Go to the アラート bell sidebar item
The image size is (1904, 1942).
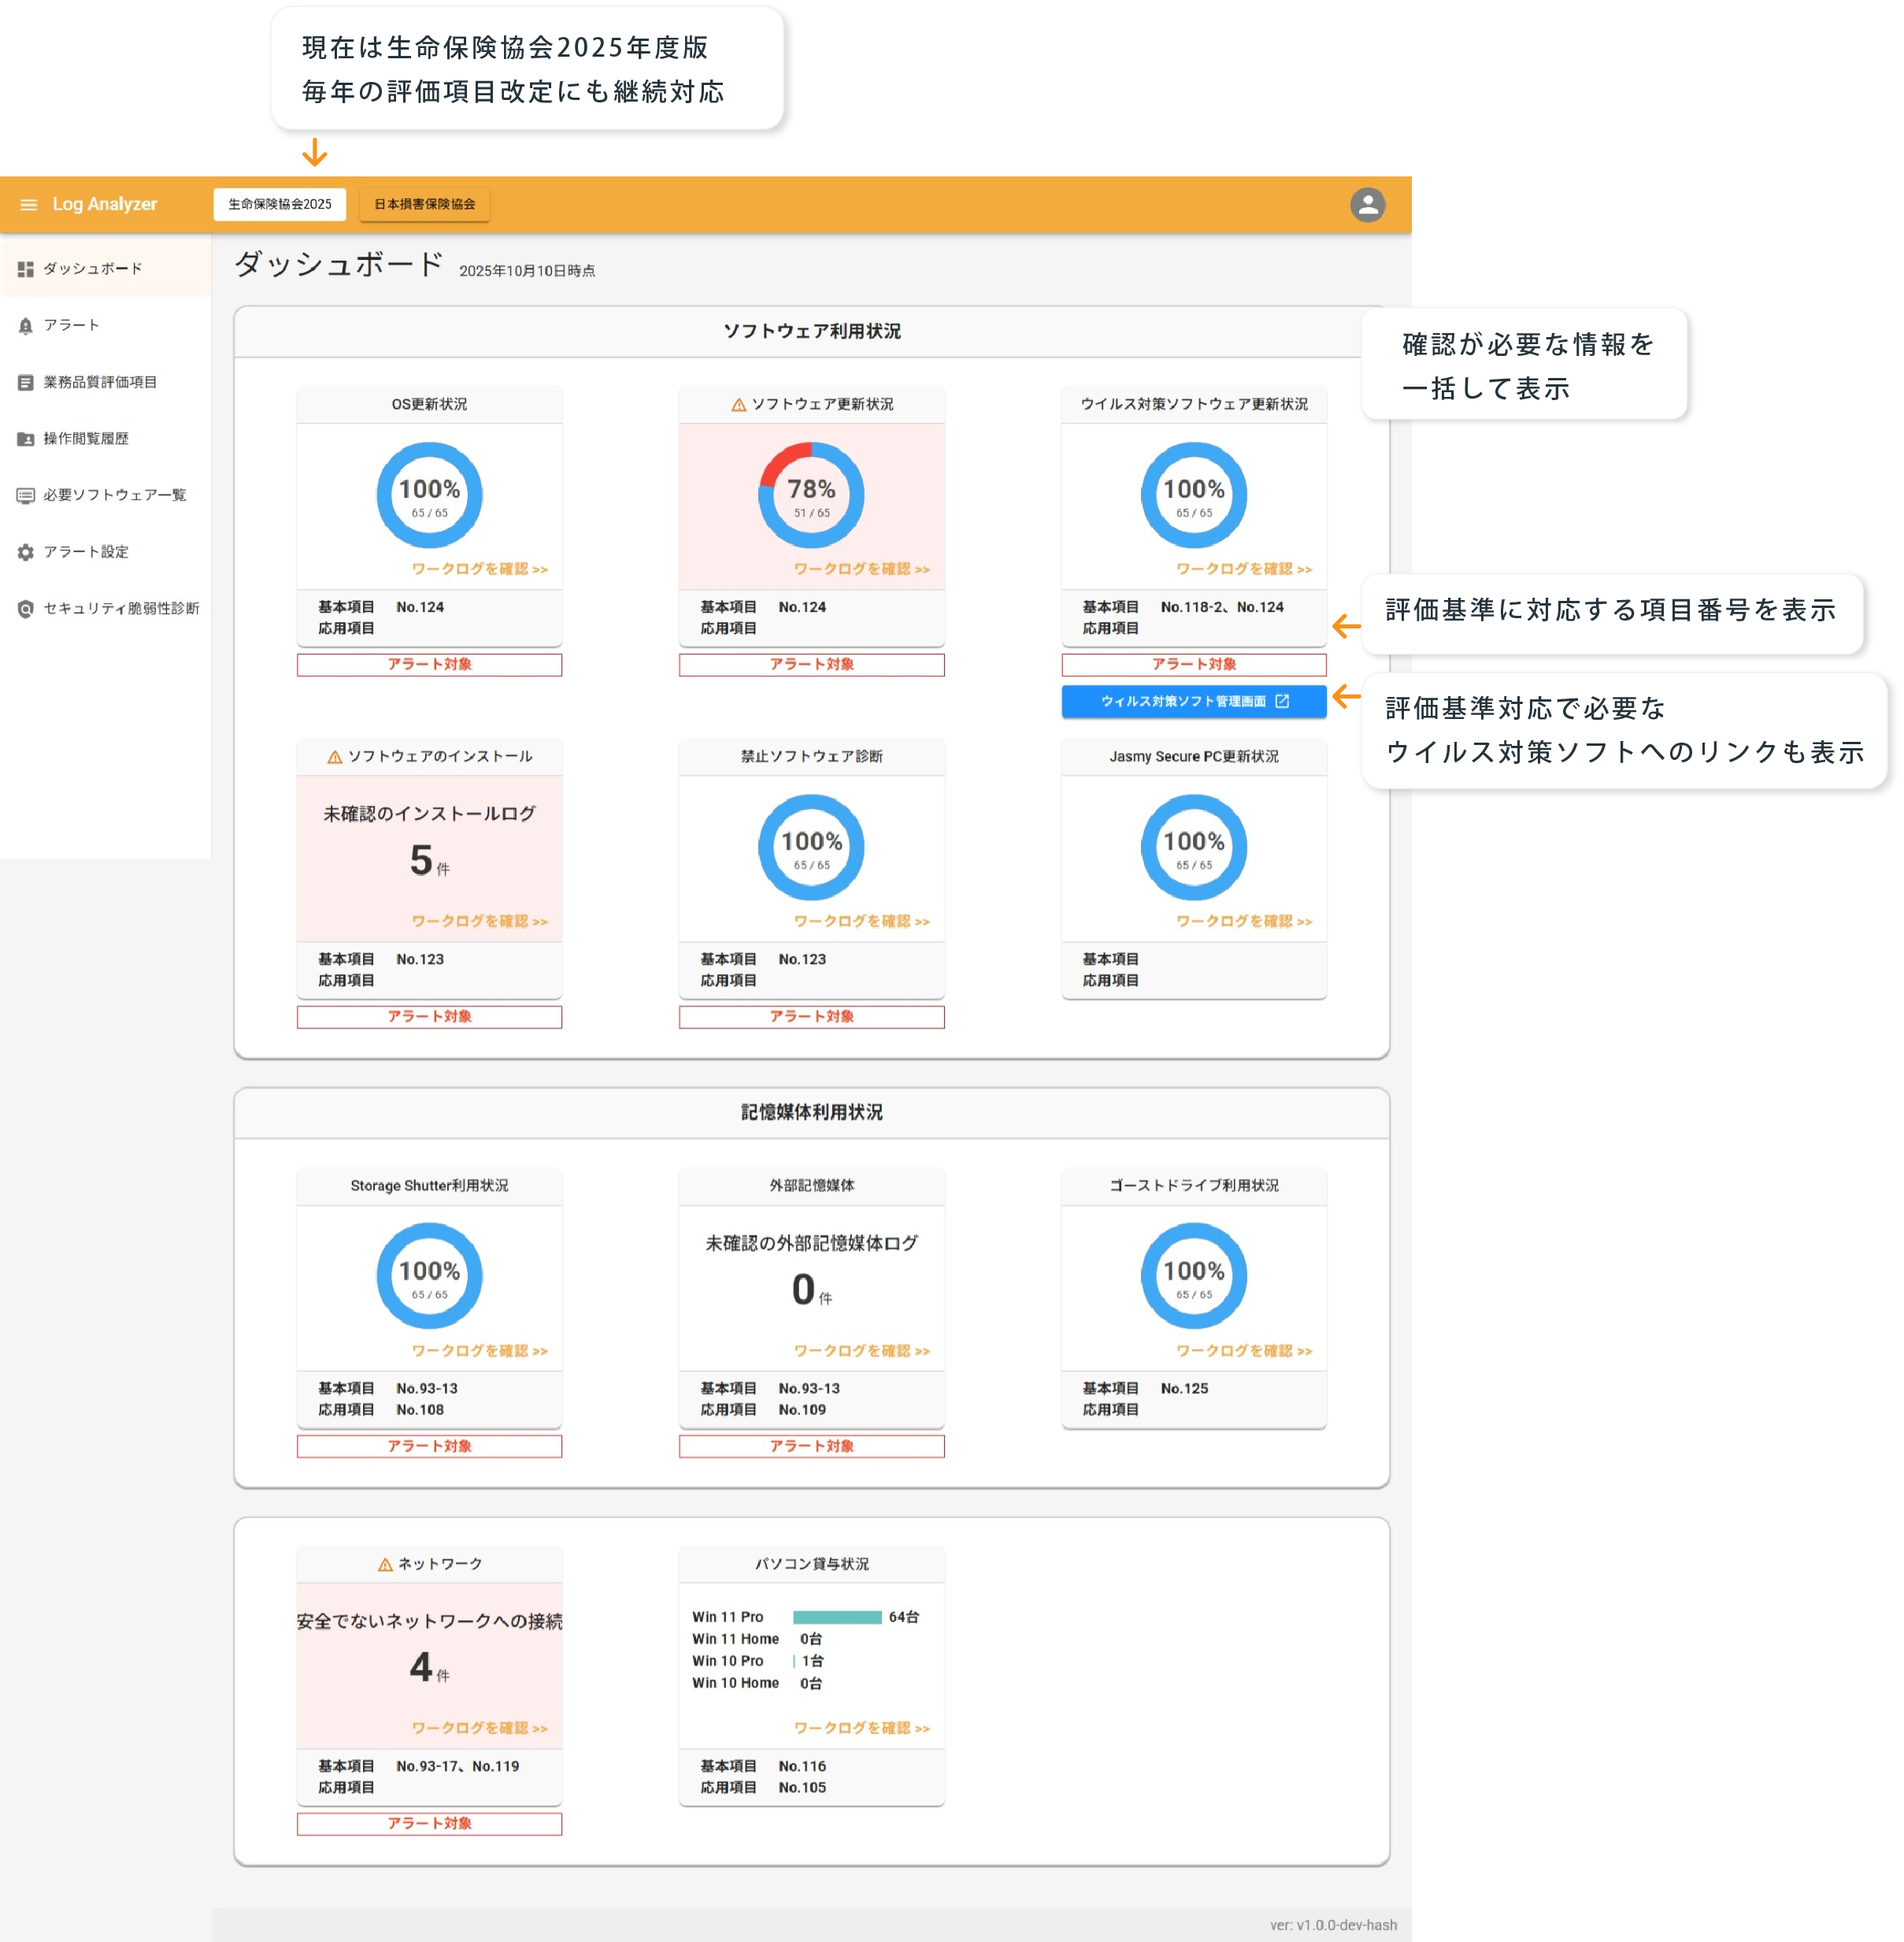click(70, 325)
